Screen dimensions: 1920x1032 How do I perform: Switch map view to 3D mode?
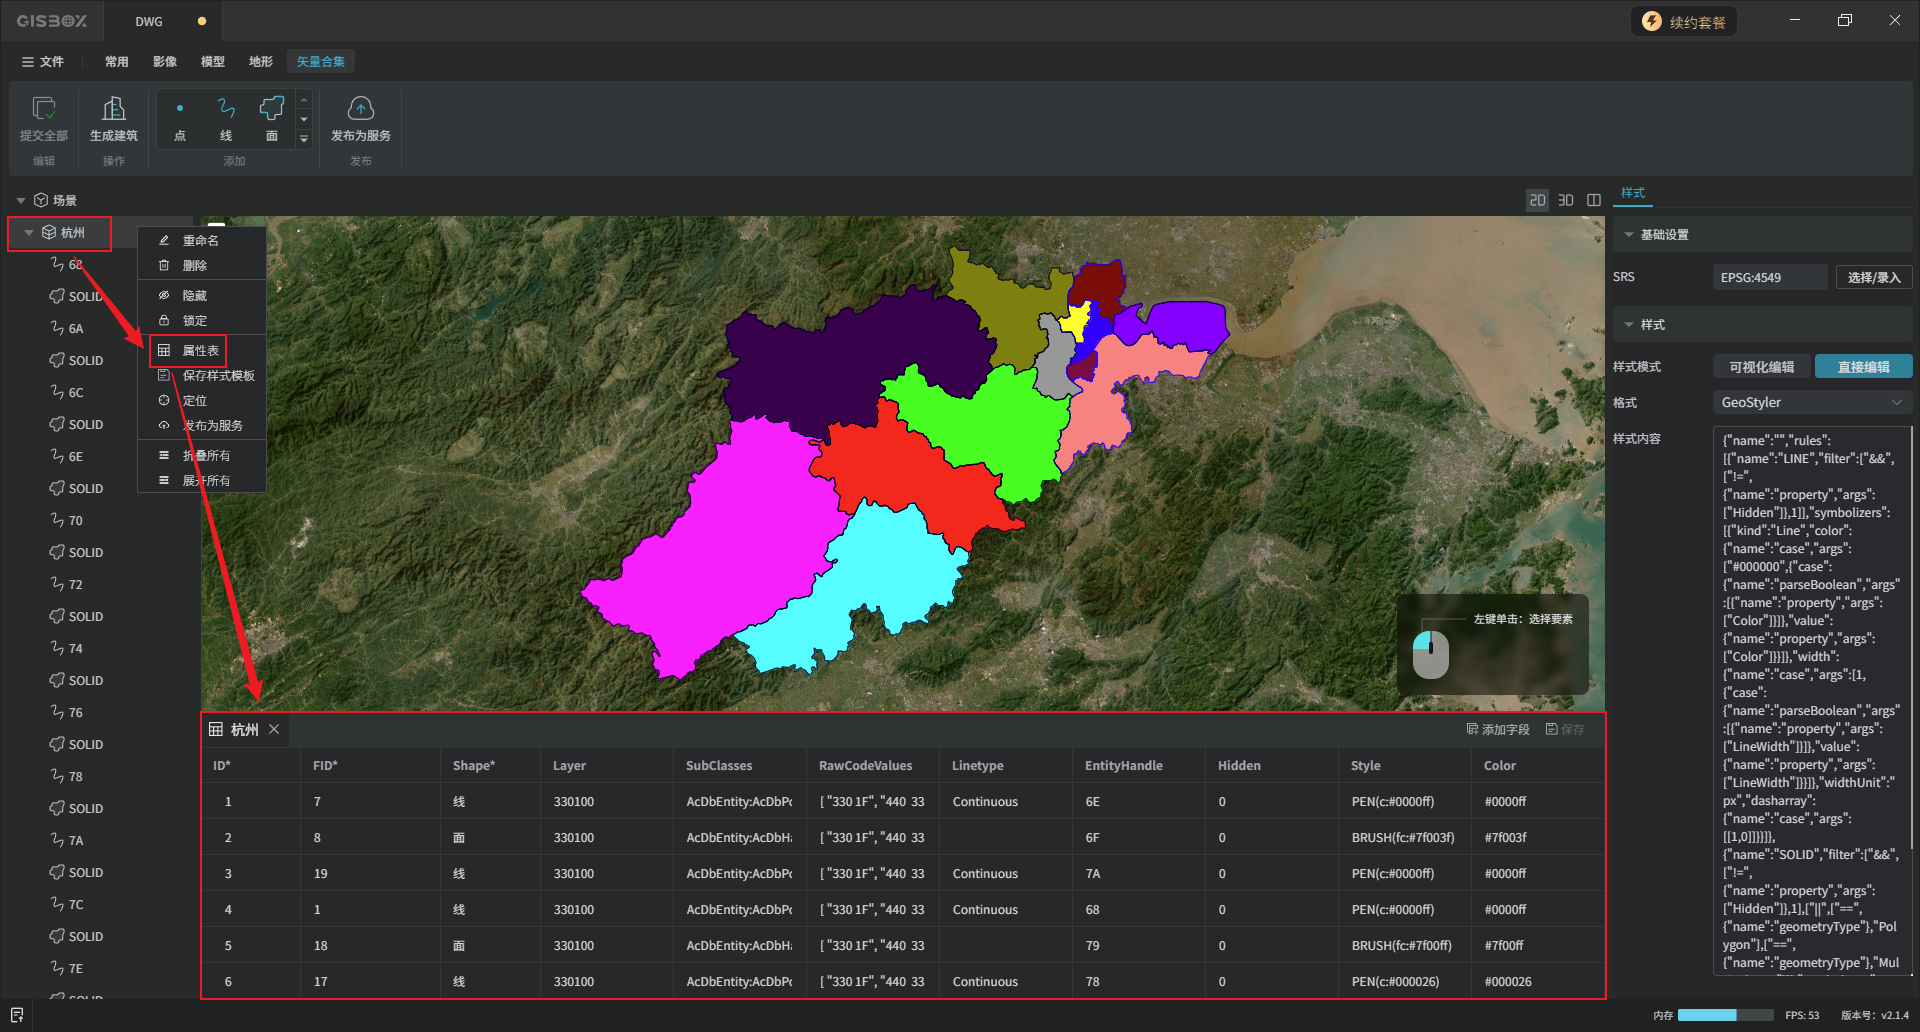point(1566,201)
